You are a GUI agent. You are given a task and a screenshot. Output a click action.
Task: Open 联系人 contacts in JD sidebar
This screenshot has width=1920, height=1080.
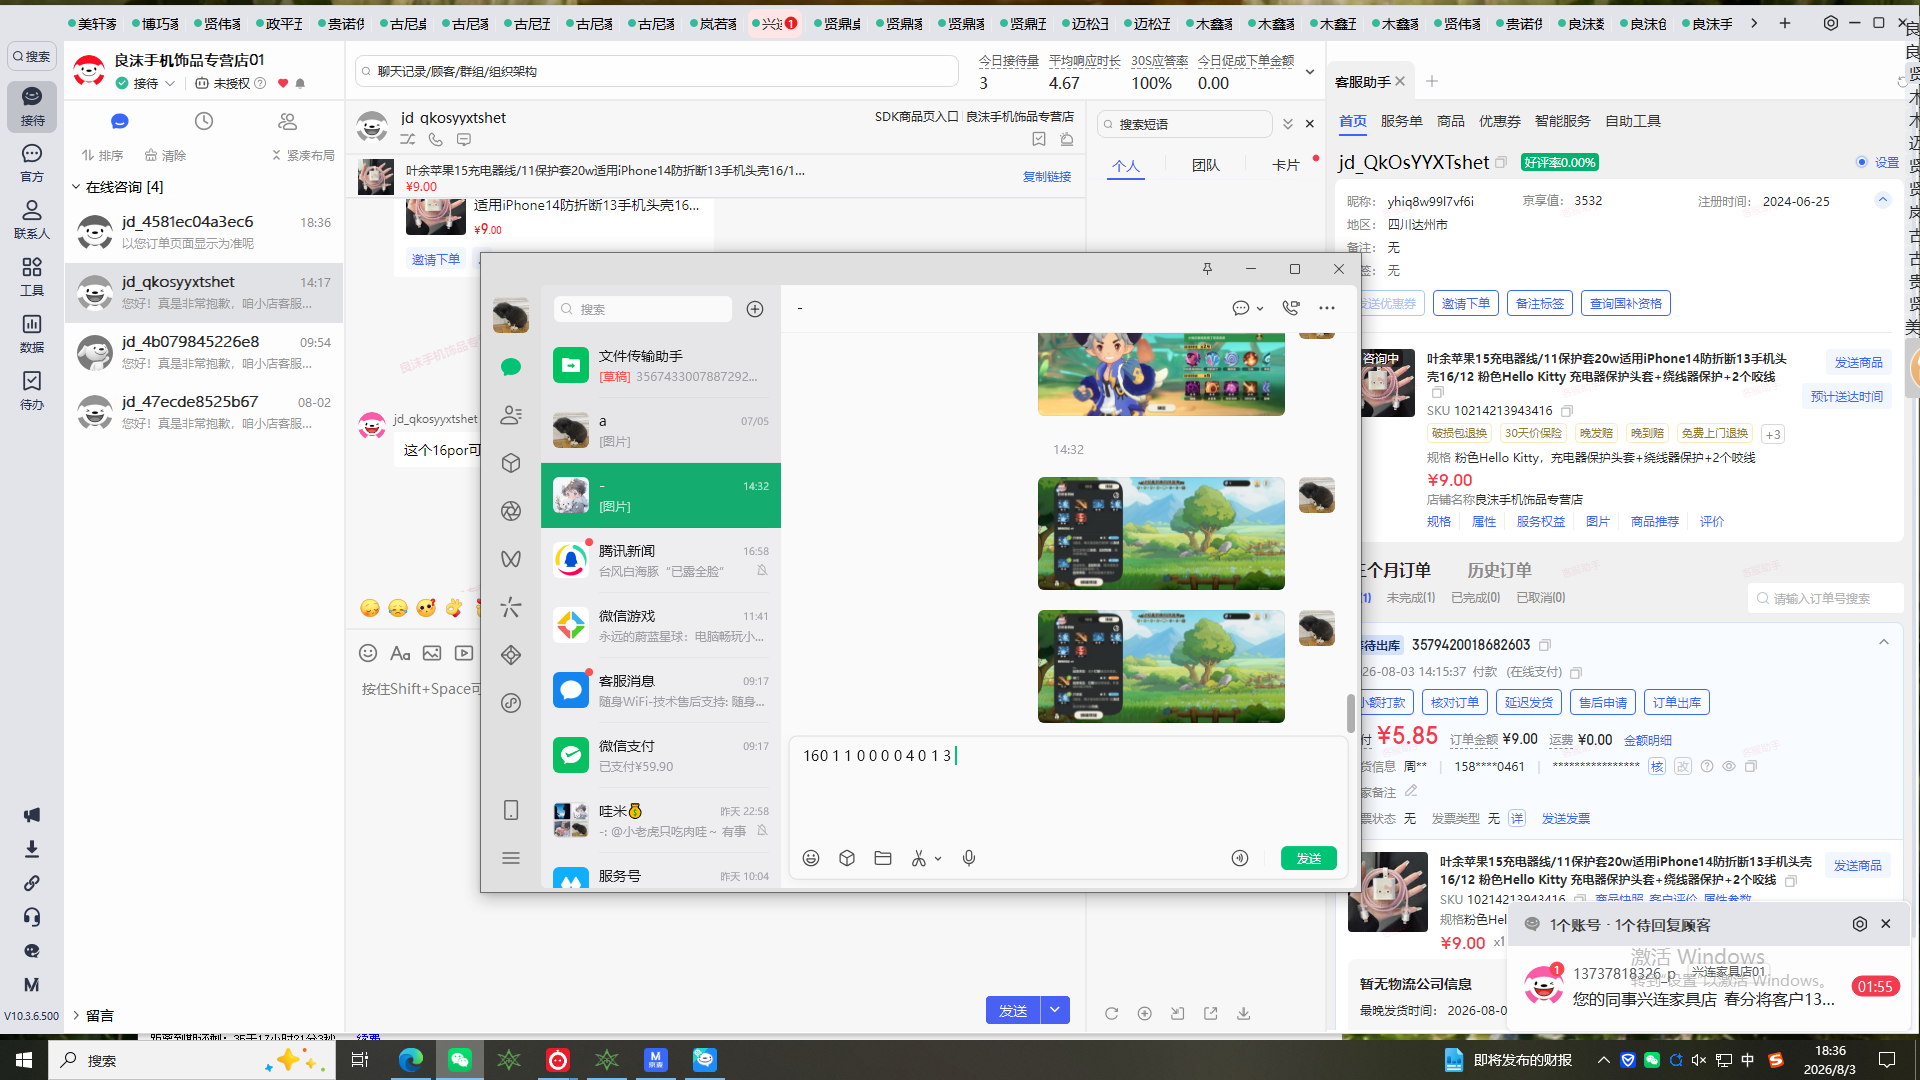[x=32, y=220]
